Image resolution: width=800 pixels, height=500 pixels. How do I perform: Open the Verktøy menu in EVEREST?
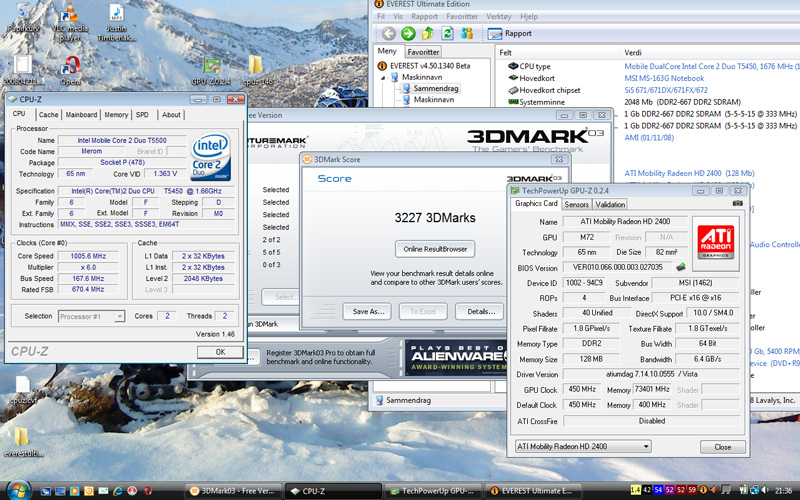tap(498, 16)
